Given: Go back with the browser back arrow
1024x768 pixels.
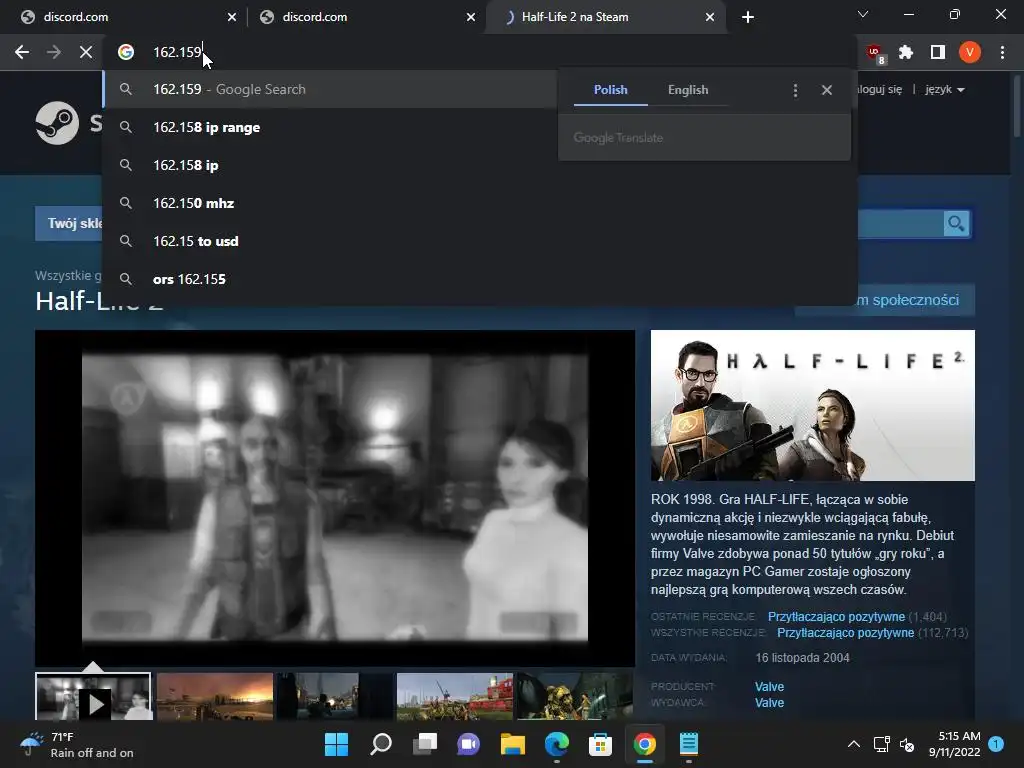Looking at the screenshot, I should [x=22, y=52].
